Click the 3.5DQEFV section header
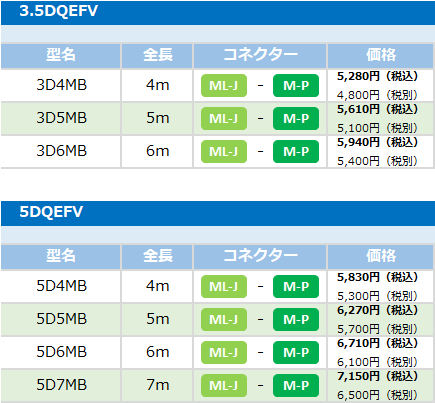 [218, 13]
